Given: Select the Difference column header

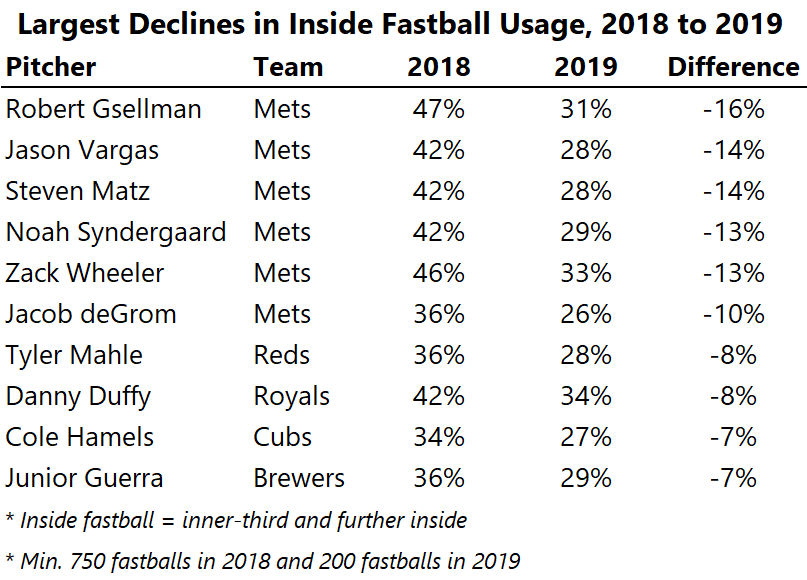Looking at the screenshot, I should pos(733,67).
